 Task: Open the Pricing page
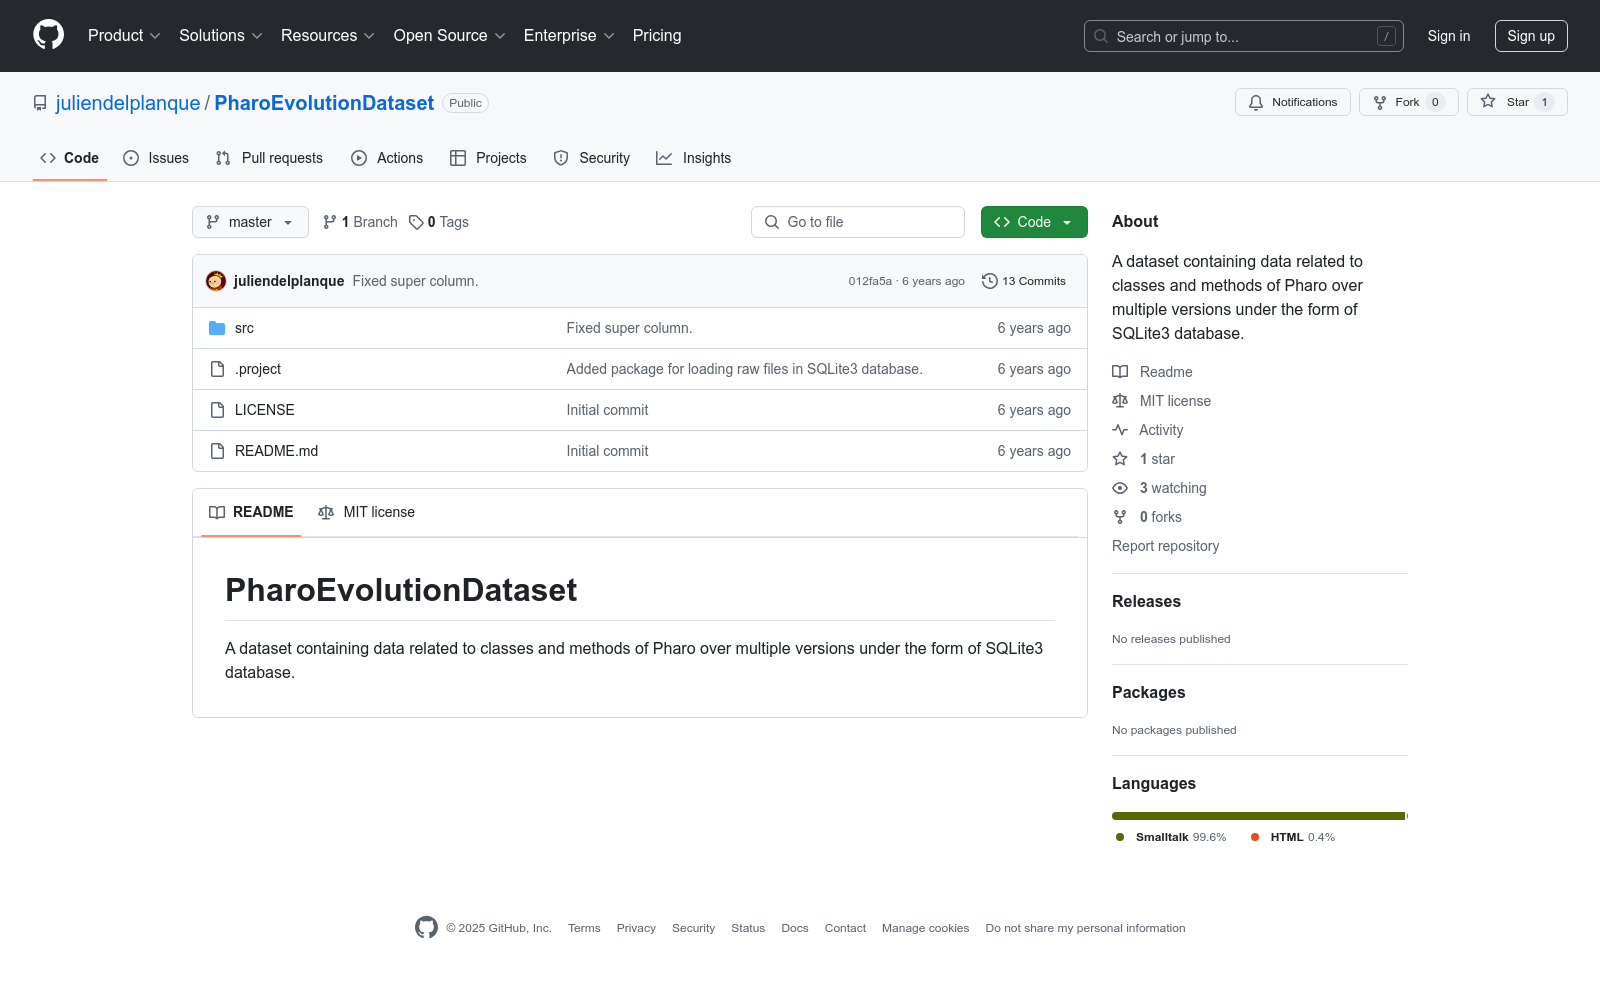click(657, 36)
